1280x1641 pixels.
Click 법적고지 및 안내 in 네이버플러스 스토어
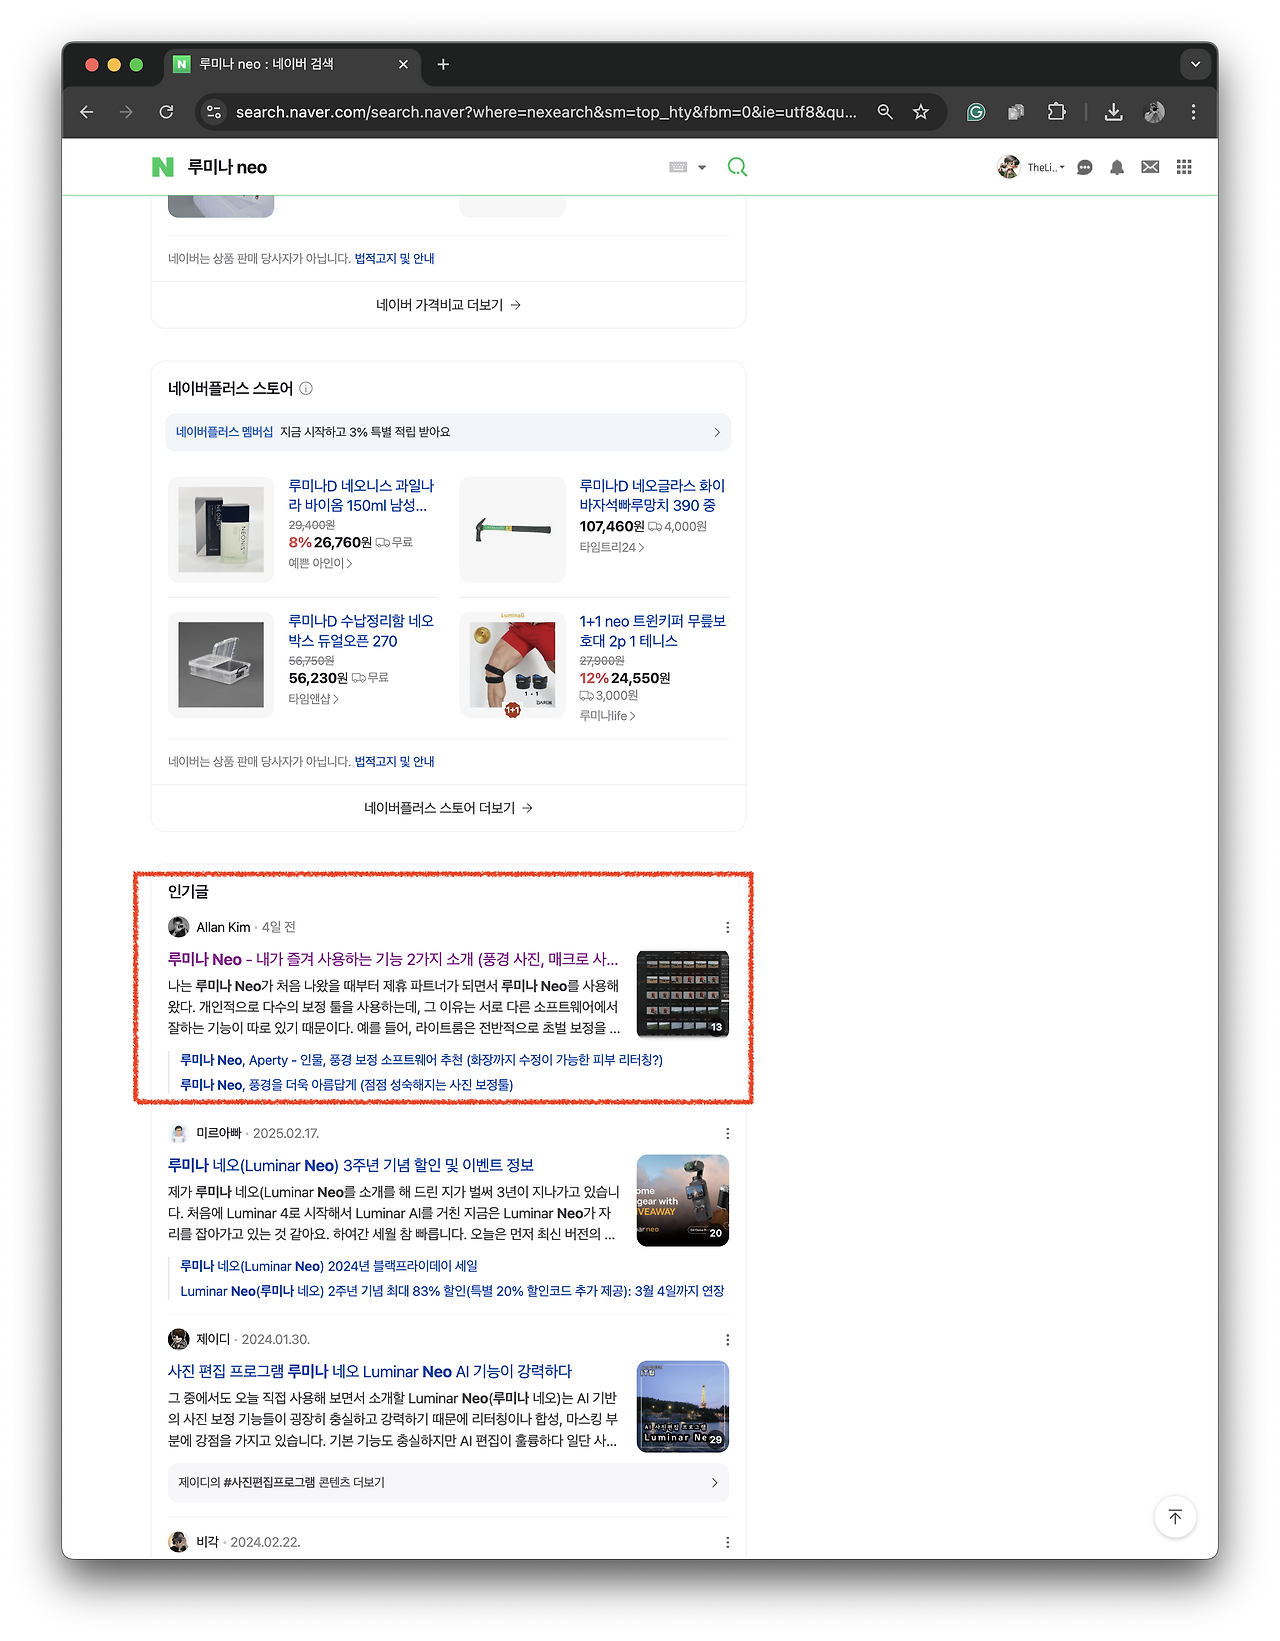point(394,761)
